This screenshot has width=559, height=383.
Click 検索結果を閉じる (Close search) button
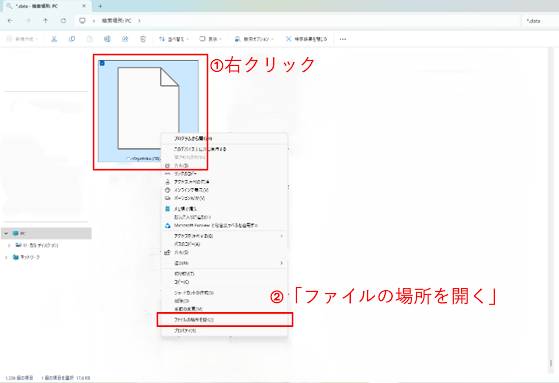(x=307, y=39)
